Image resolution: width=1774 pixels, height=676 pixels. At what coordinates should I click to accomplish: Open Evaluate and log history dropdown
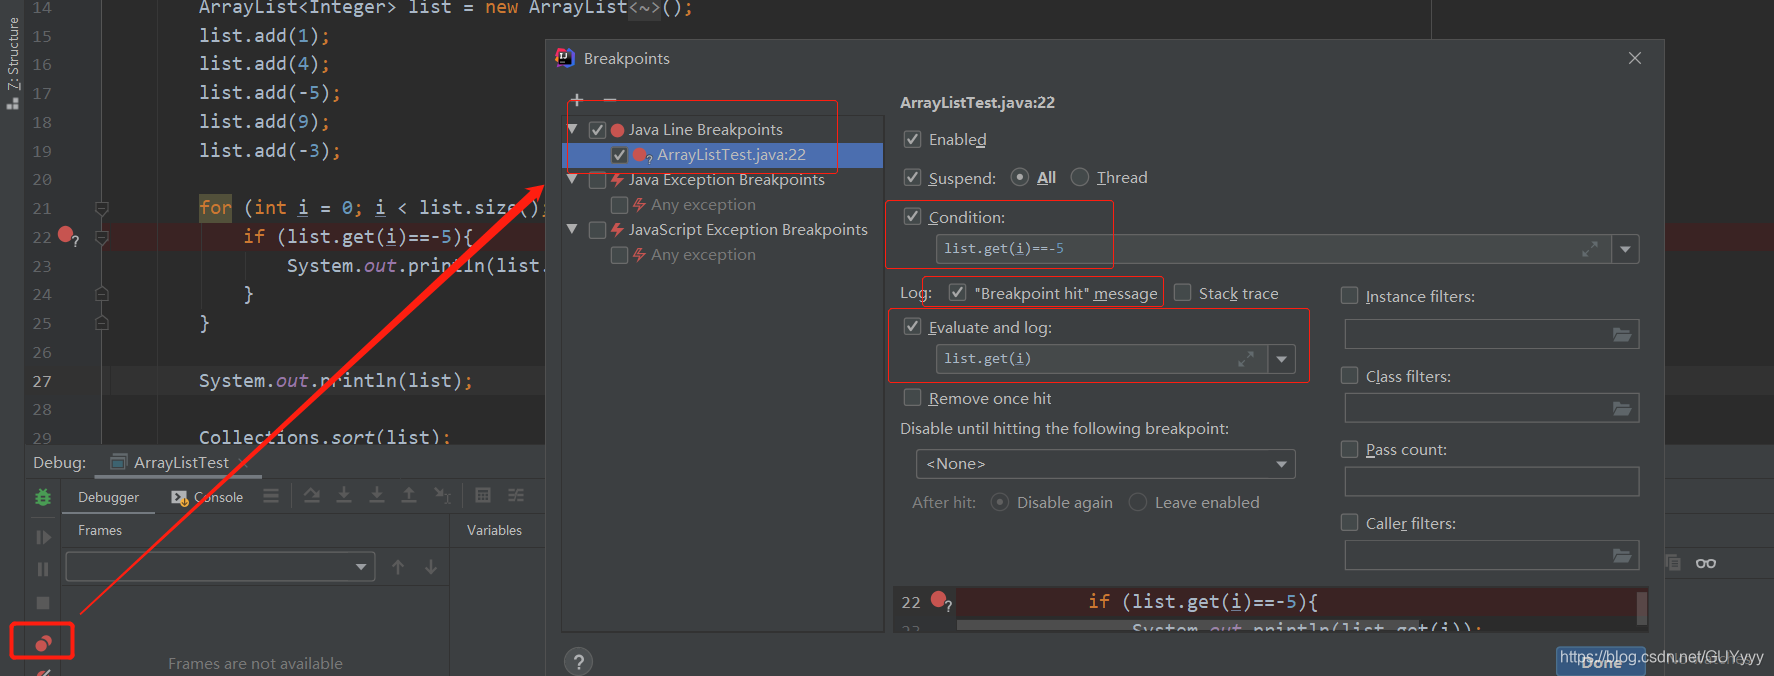(1282, 359)
